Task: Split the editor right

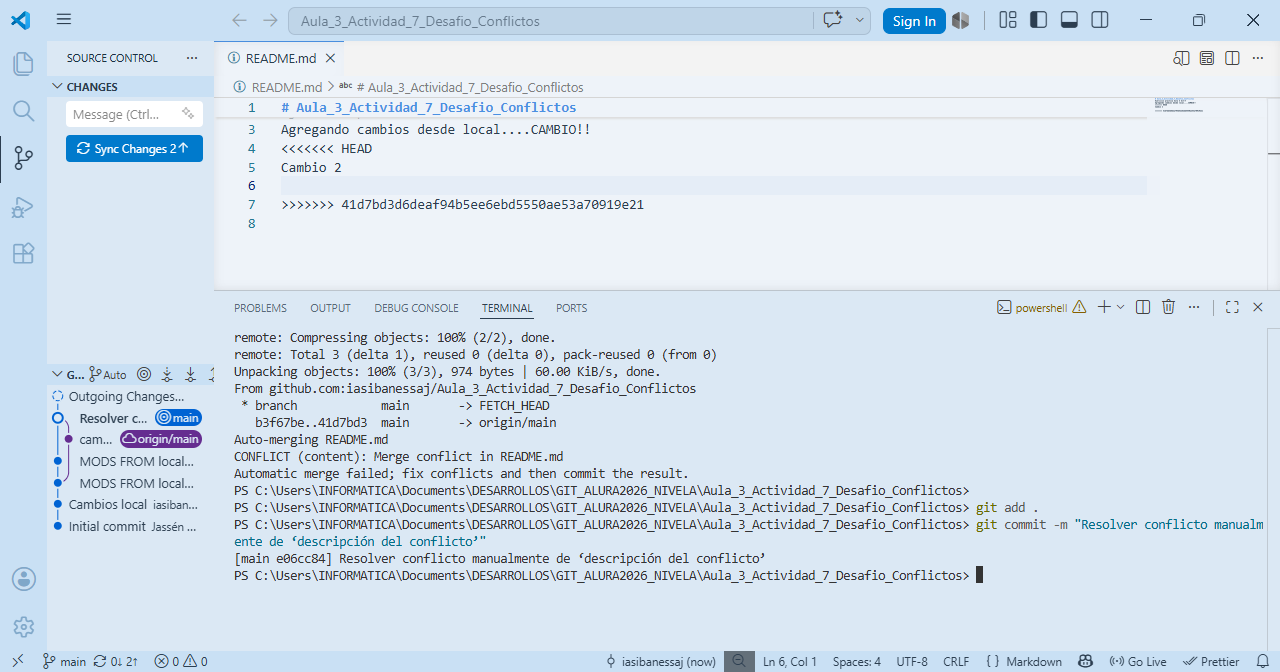Action: (1232, 58)
